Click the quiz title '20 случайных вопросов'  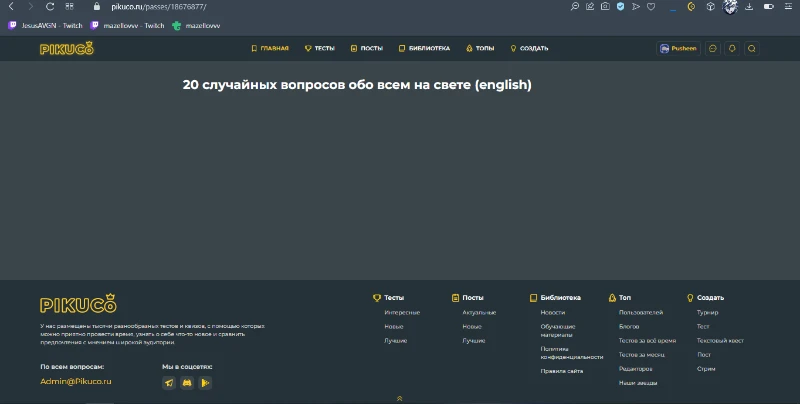[x=357, y=85]
